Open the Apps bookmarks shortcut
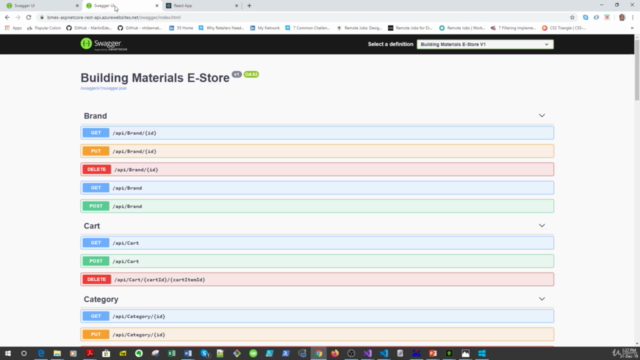Image resolution: width=640 pixels, height=360 pixels. click(13, 28)
